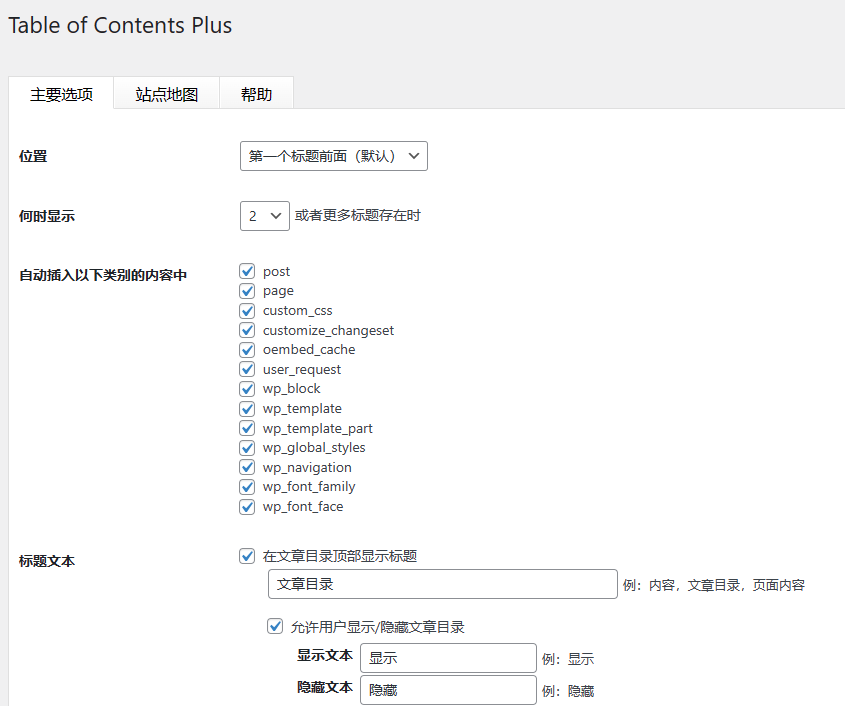Uncheck the wp_block checkbox
845x706 pixels.
247,389
